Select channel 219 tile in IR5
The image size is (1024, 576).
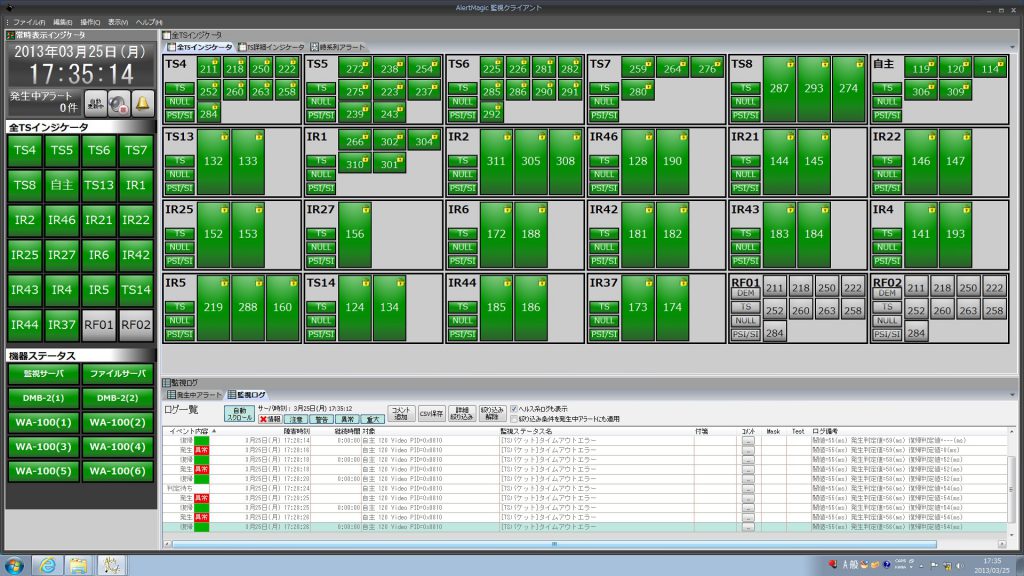pos(214,307)
